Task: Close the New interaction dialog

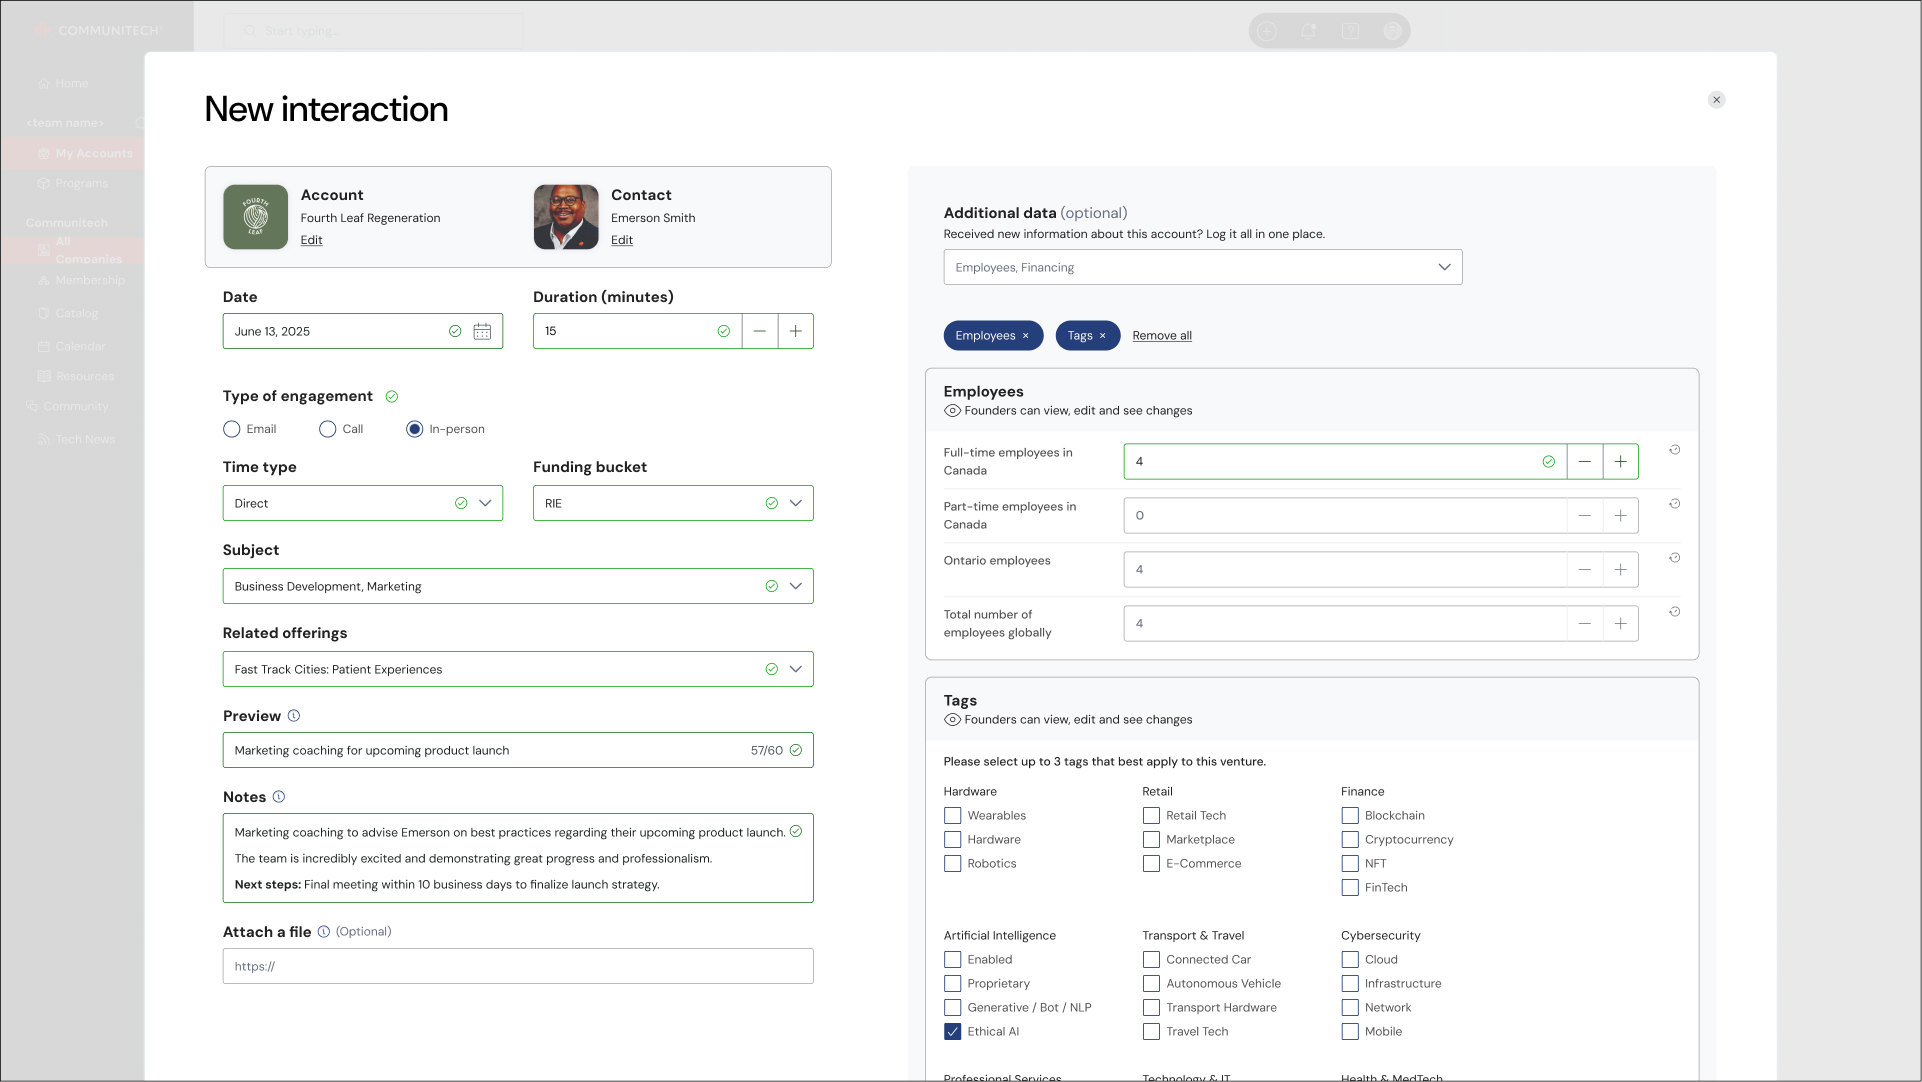Action: pos(1716,100)
